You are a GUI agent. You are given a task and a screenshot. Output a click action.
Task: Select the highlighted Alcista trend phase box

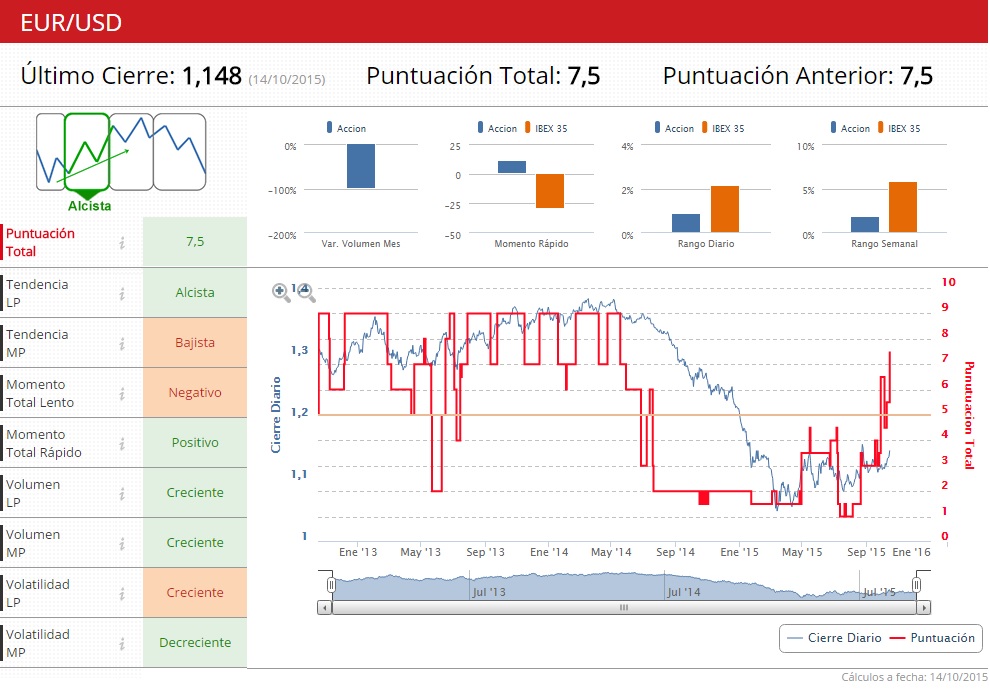[87, 152]
